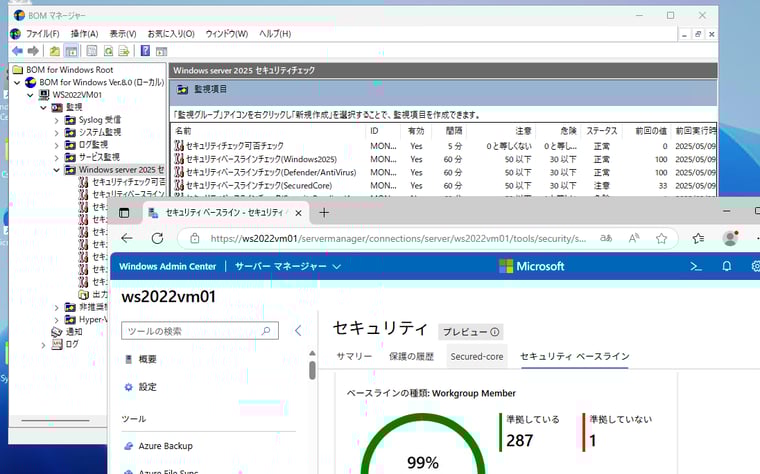Click the up-one-level folder toolbar icon
This screenshot has height=474, width=760.
tap(55, 51)
